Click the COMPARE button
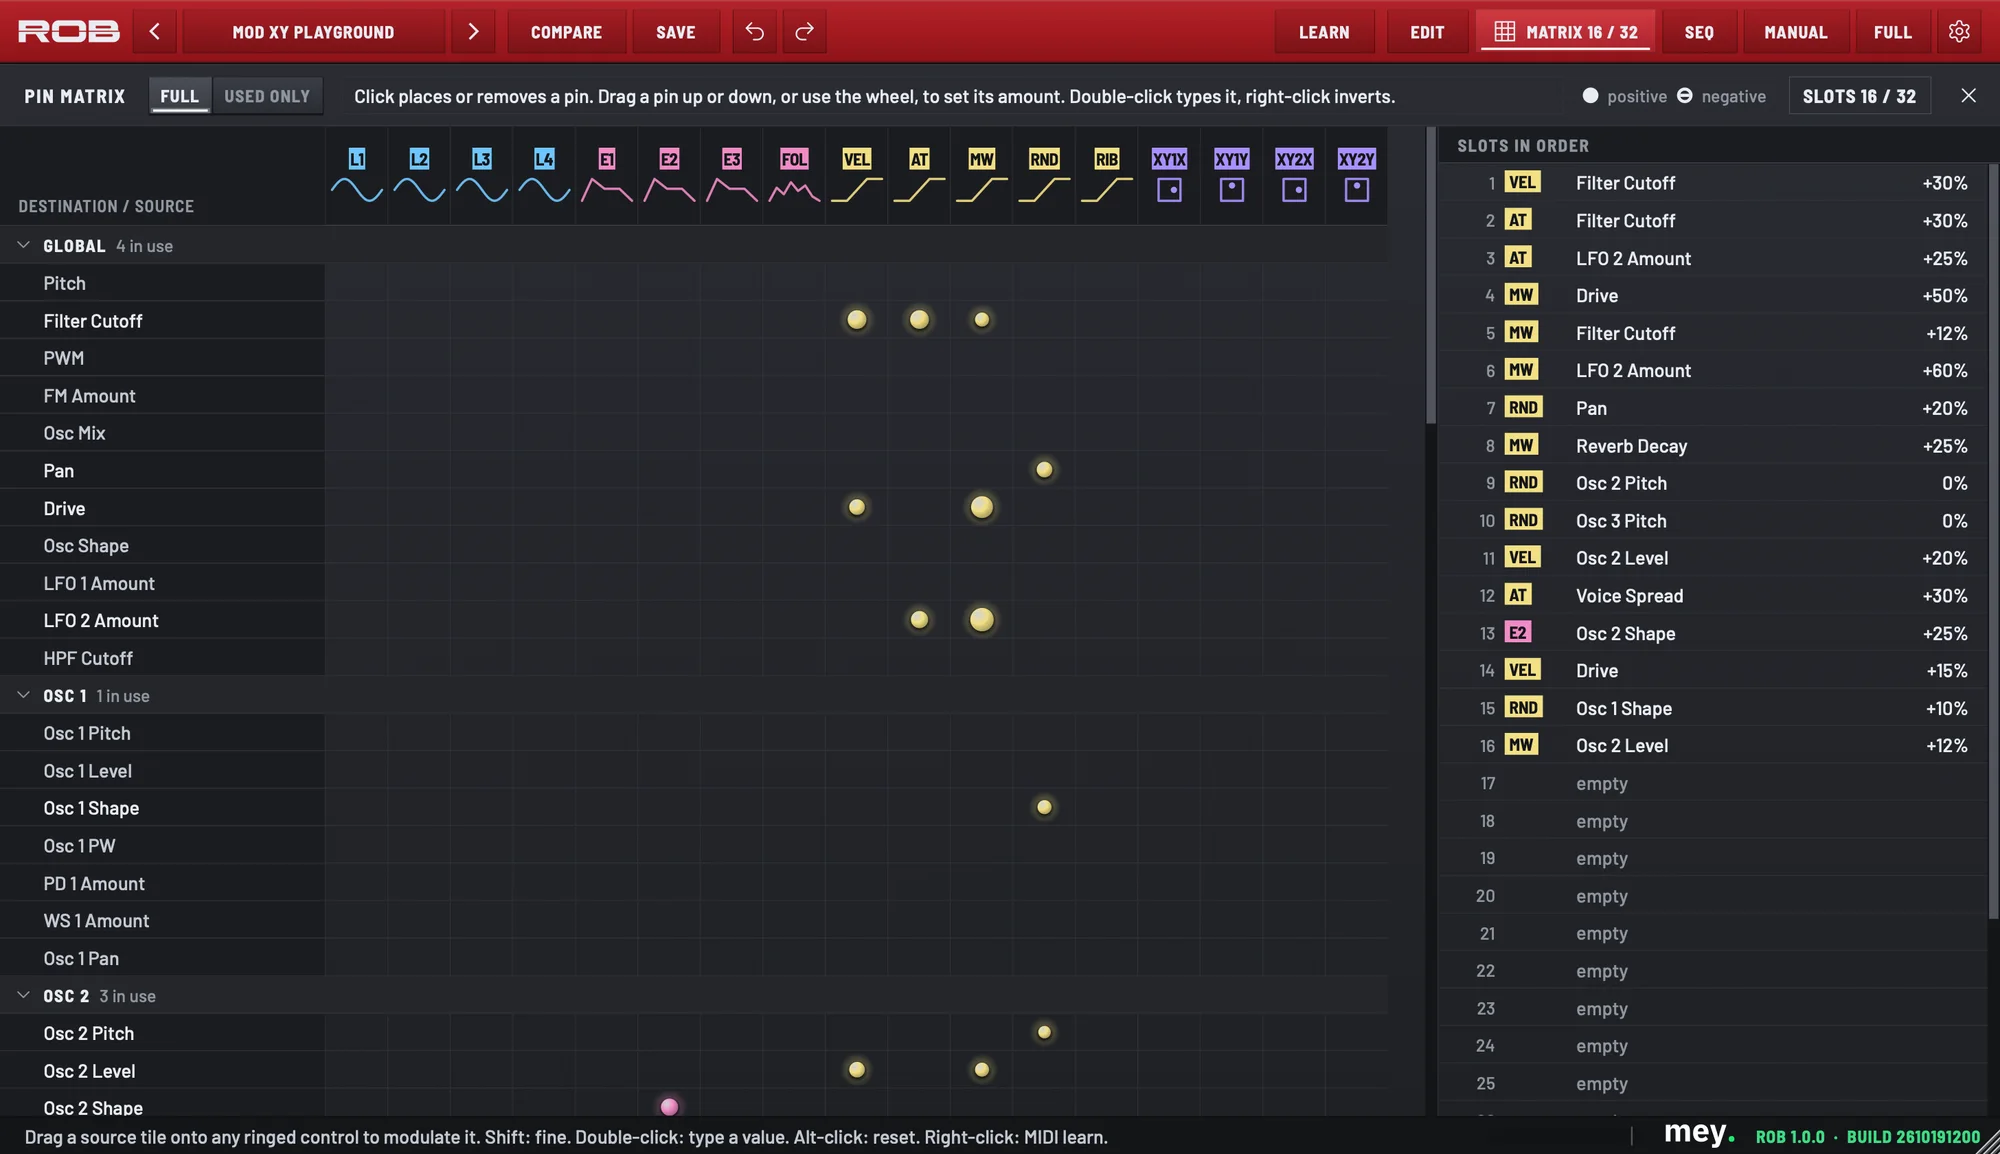2000x1154 pixels. coord(566,32)
